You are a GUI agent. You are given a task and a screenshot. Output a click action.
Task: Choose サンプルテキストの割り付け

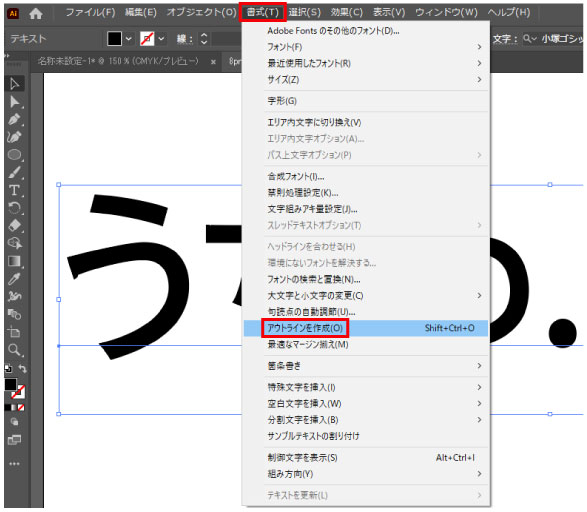(x=366, y=436)
